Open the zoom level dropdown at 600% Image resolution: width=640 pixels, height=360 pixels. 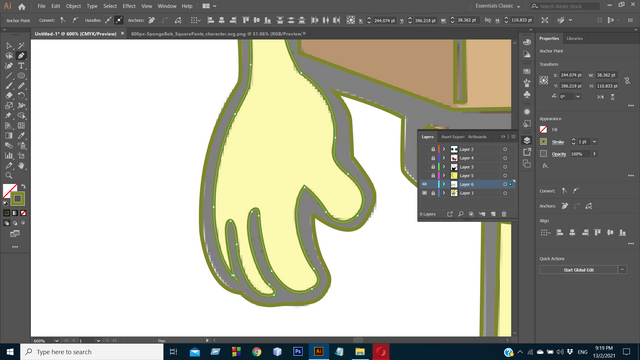pyautogui.click(x=56, y=340)
